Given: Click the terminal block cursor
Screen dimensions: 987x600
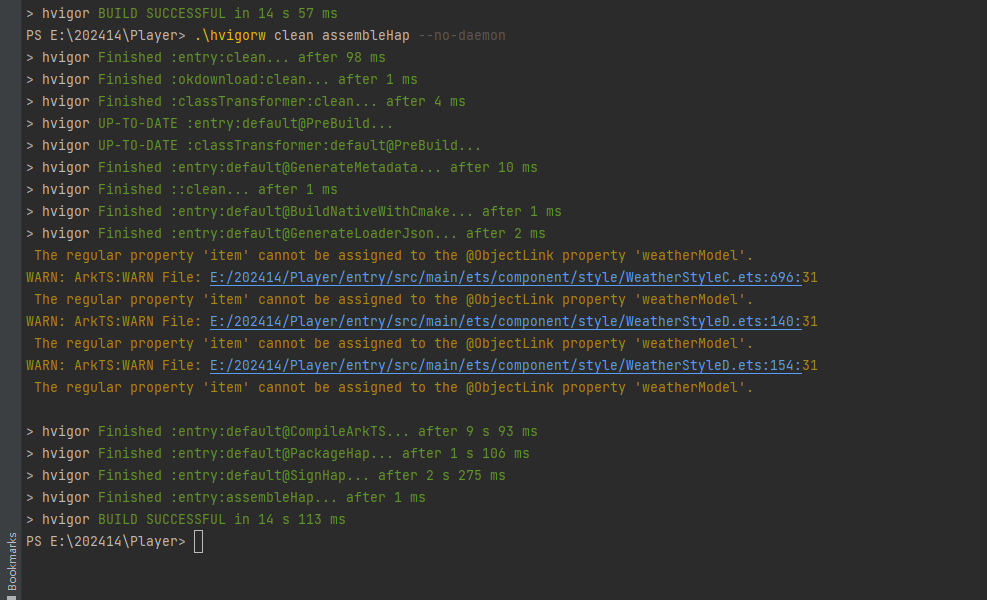Looking at the screenshot, I should (198, 541).
